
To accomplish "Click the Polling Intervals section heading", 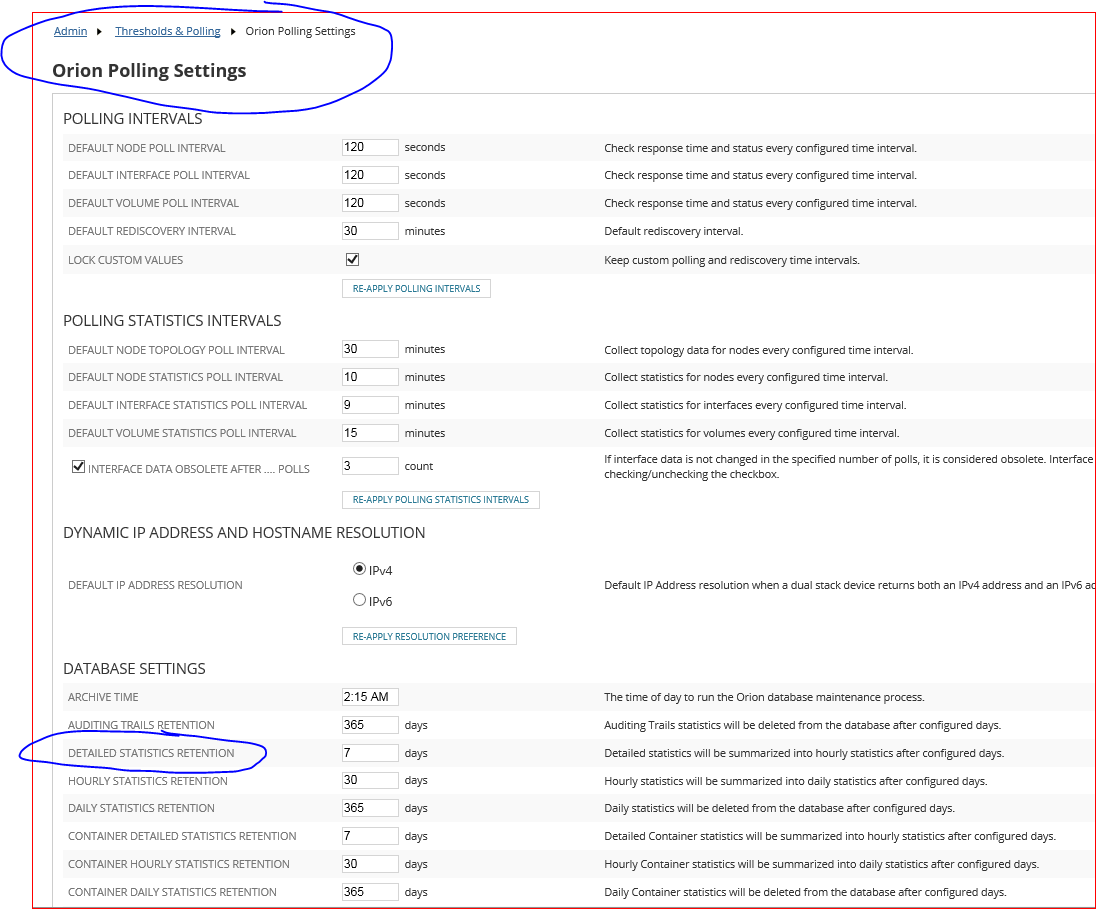I will (x=133, y=119).
